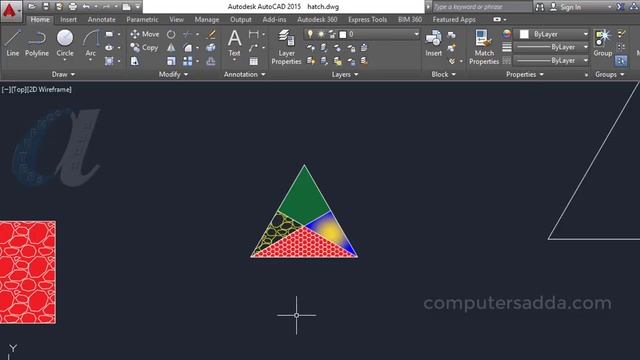
Task: Select the Rotate tool icon
Action: click(171, 35)
